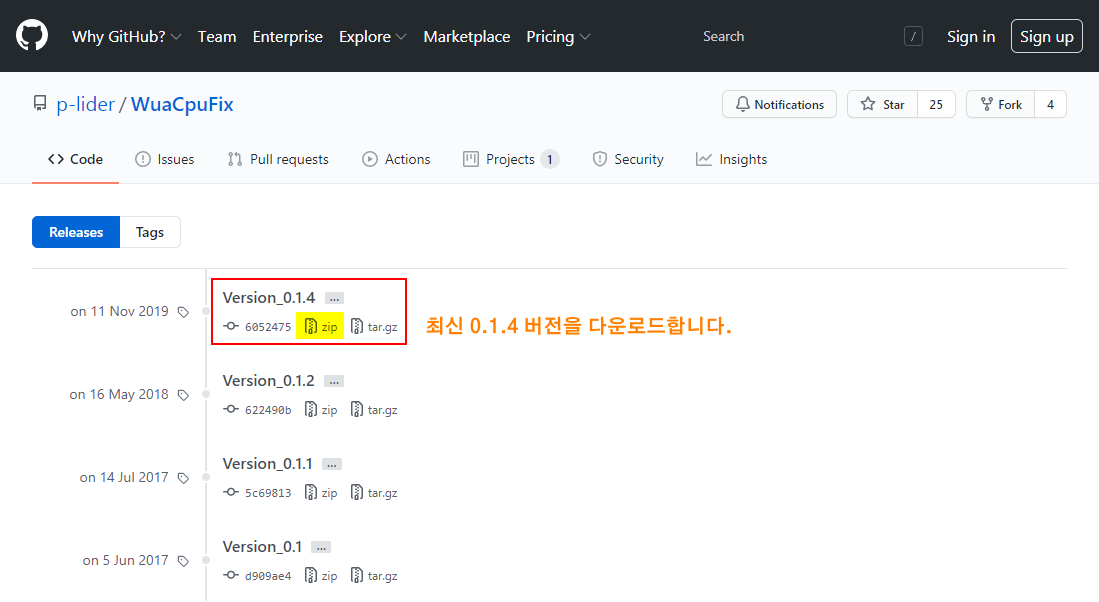Screen dimensions: 1099x602
Task: Open commit 622490b
Action: coord(268,410)
